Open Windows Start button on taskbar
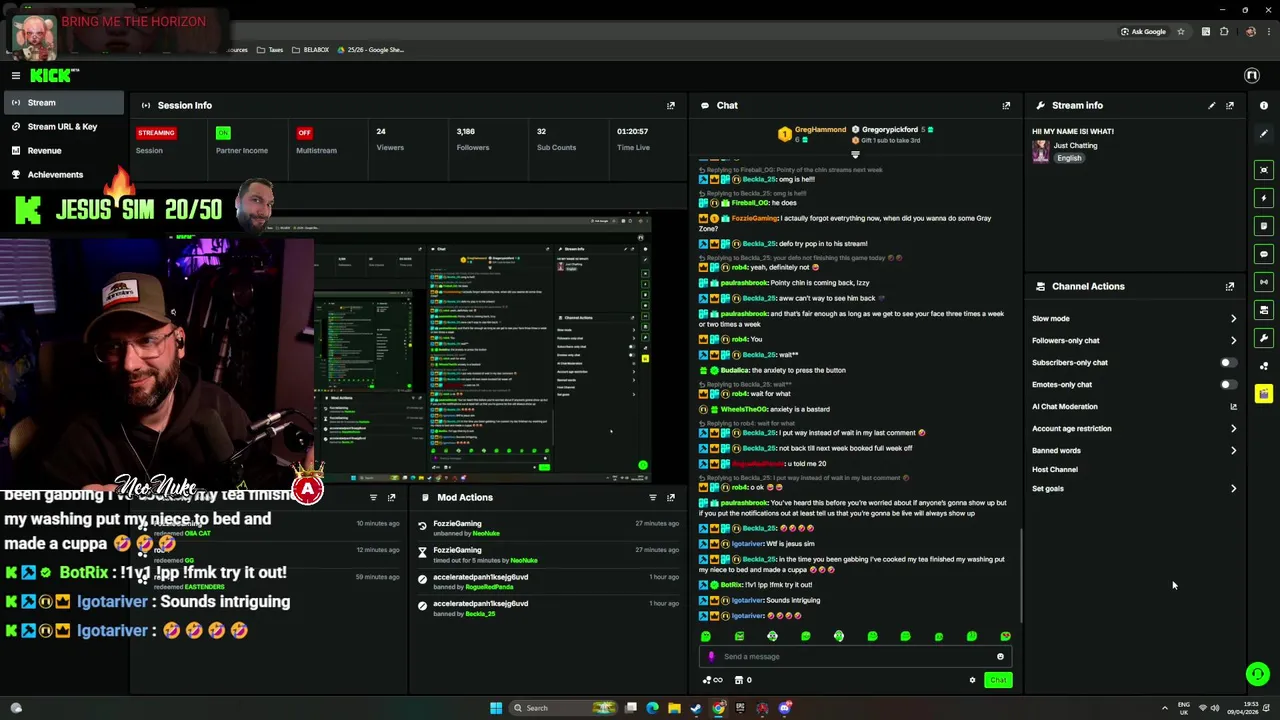Screen dimensions: 1280x720 pos(496,708)
